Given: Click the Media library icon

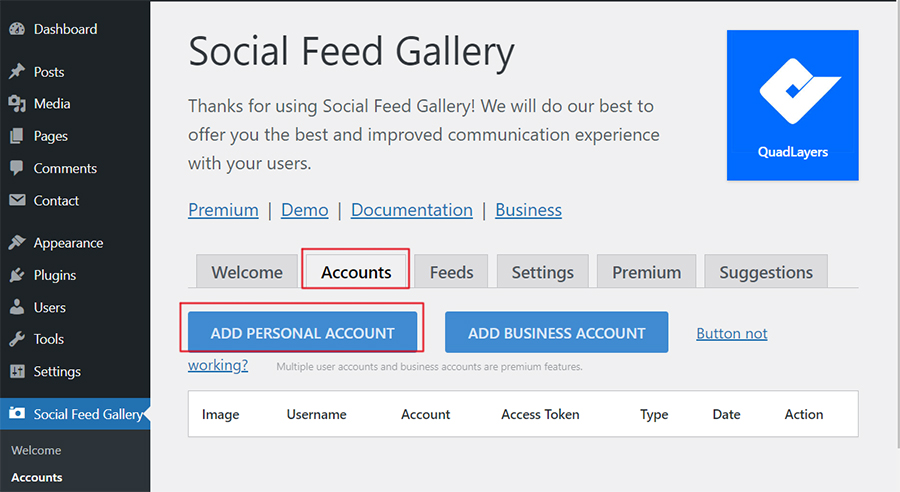Looking at the screenshot, I should tap(17, 104).
